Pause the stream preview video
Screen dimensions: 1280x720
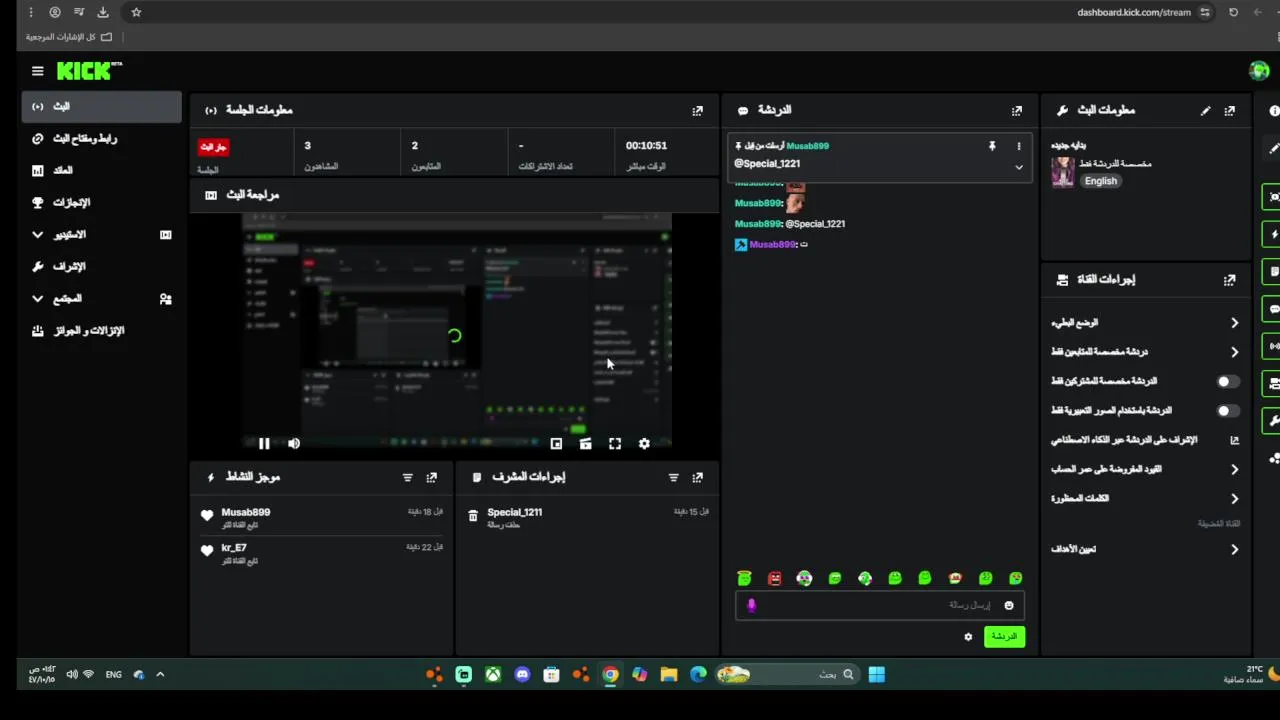(x=264, y=444)
